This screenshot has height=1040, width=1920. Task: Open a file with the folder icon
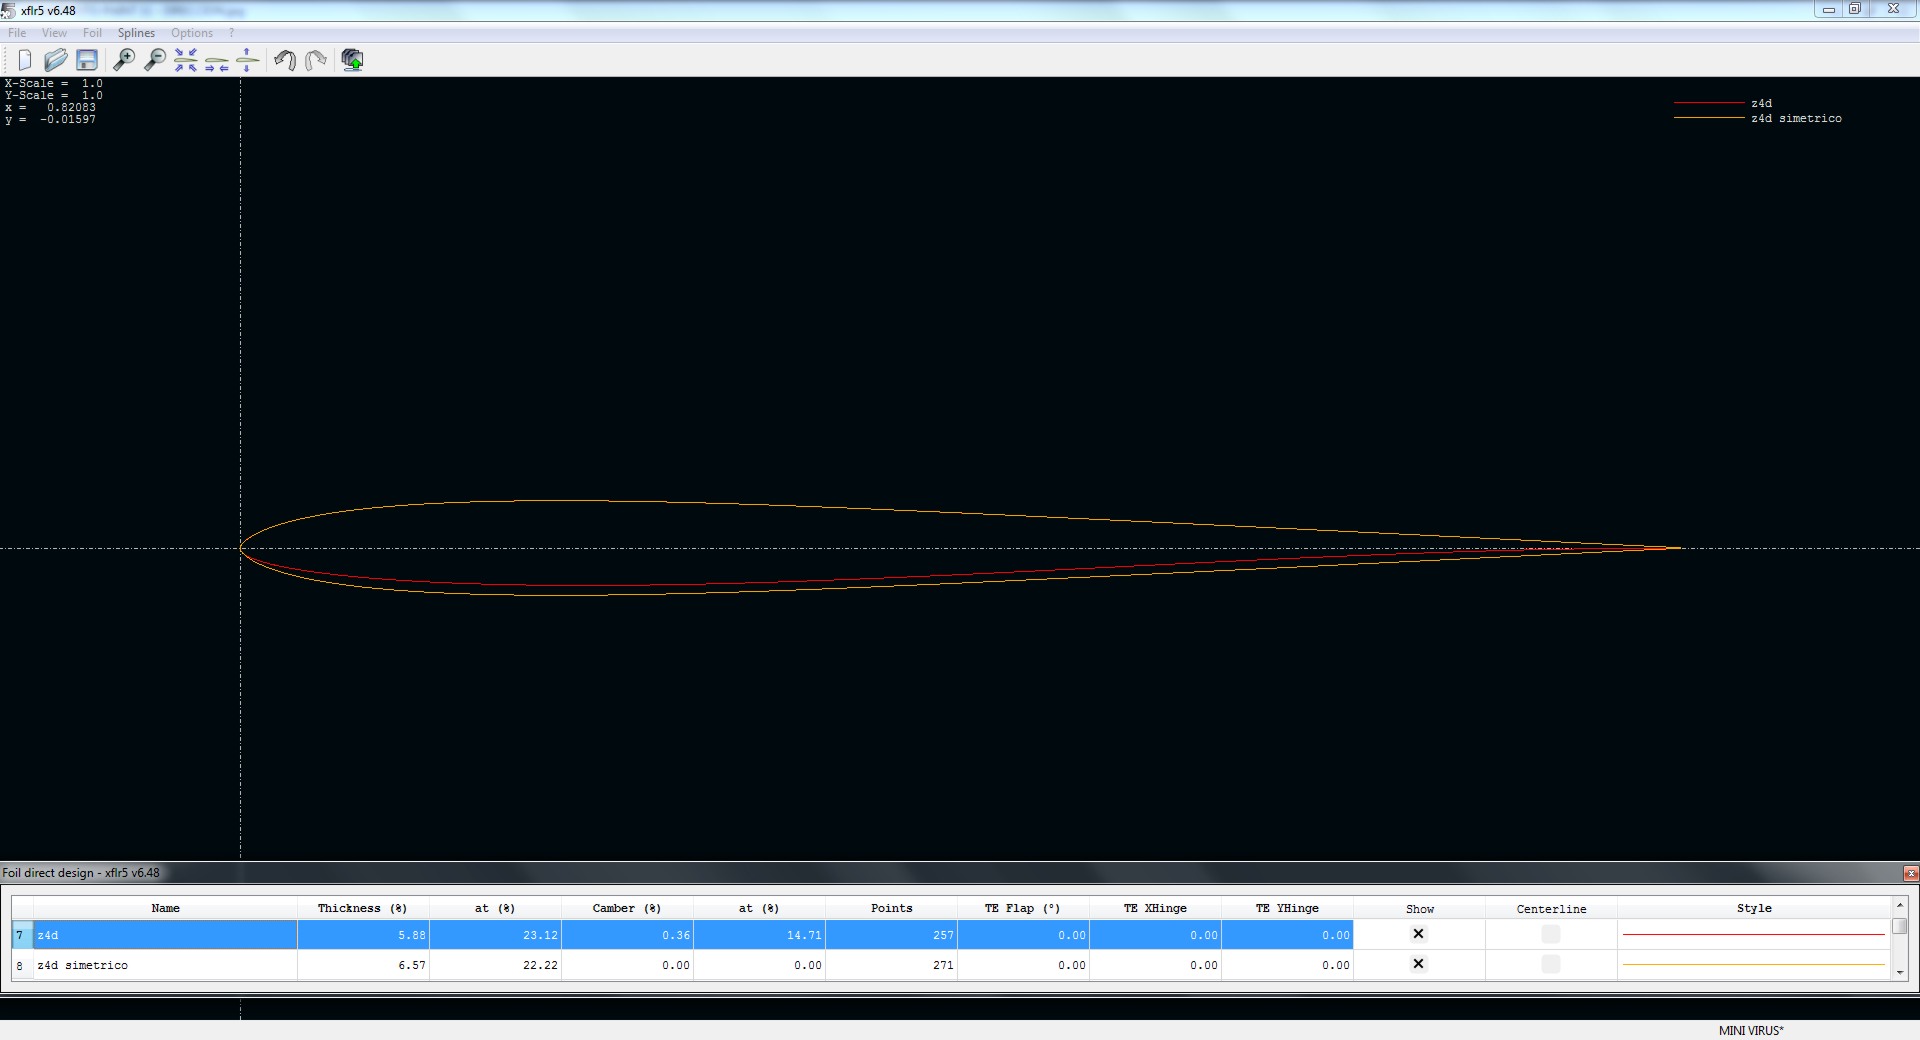(x=56, y=60)
